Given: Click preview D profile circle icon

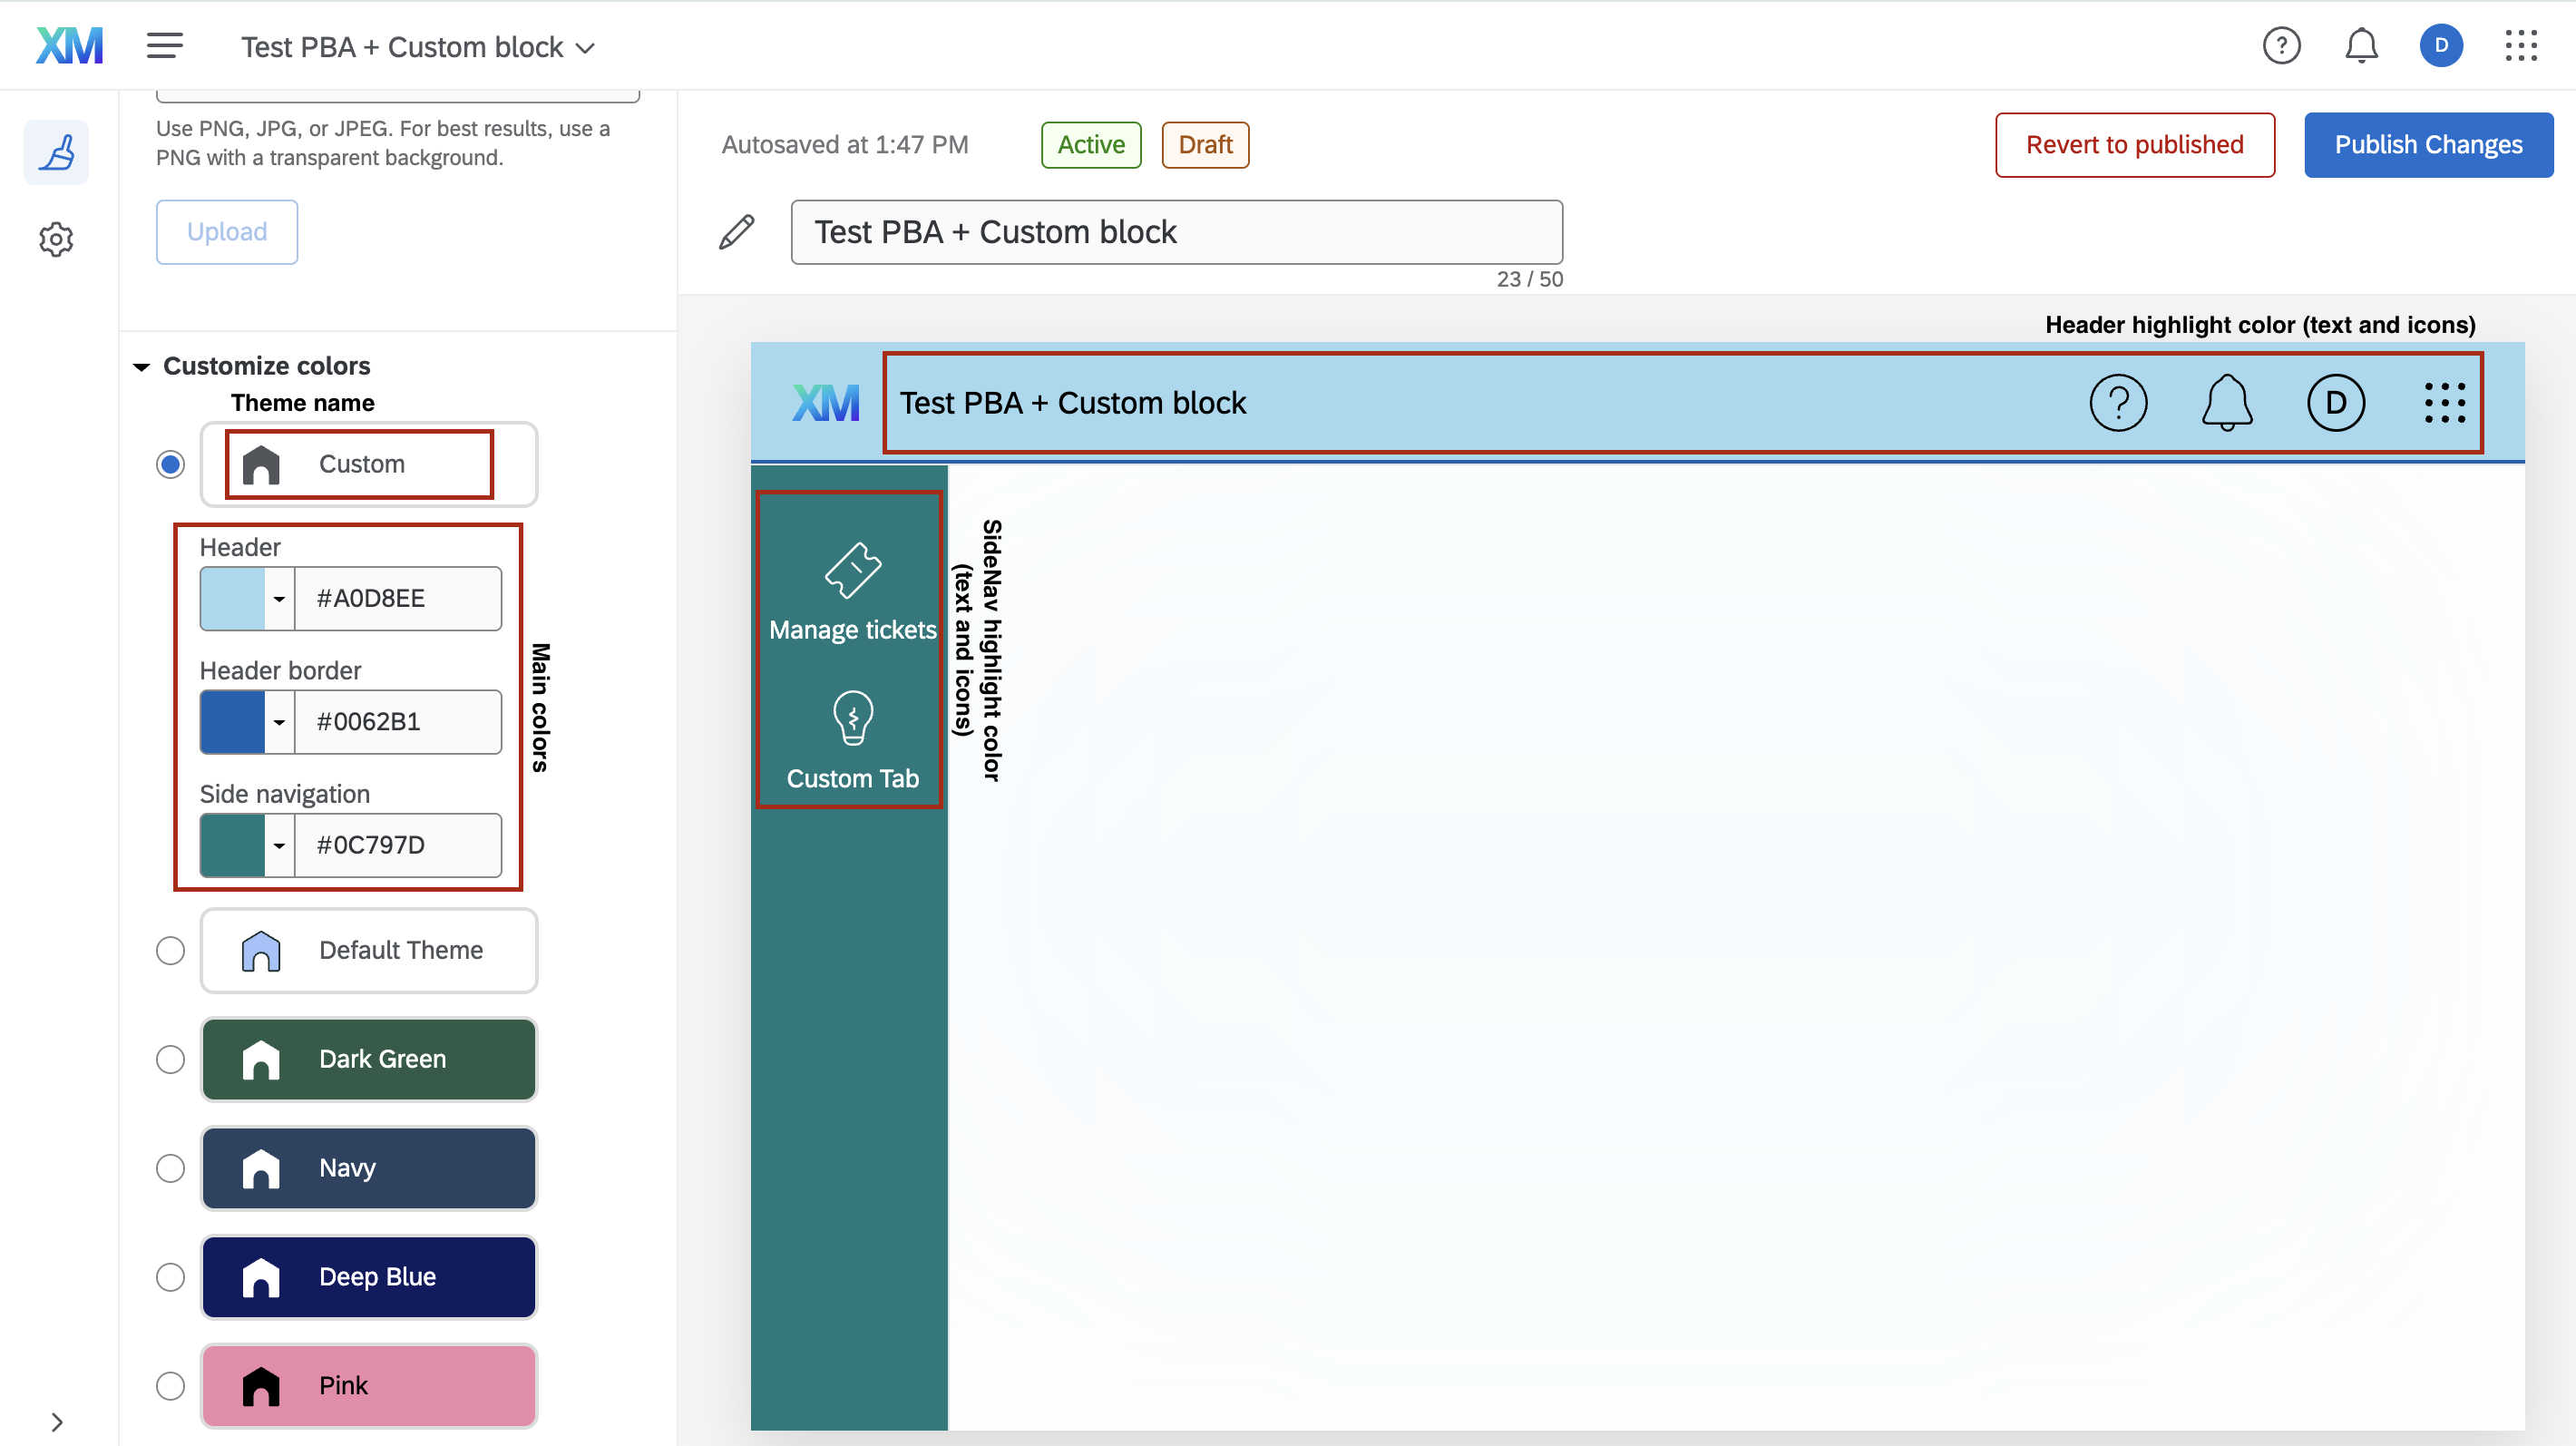Looking at the screenshot, I should pos(2335,403).
